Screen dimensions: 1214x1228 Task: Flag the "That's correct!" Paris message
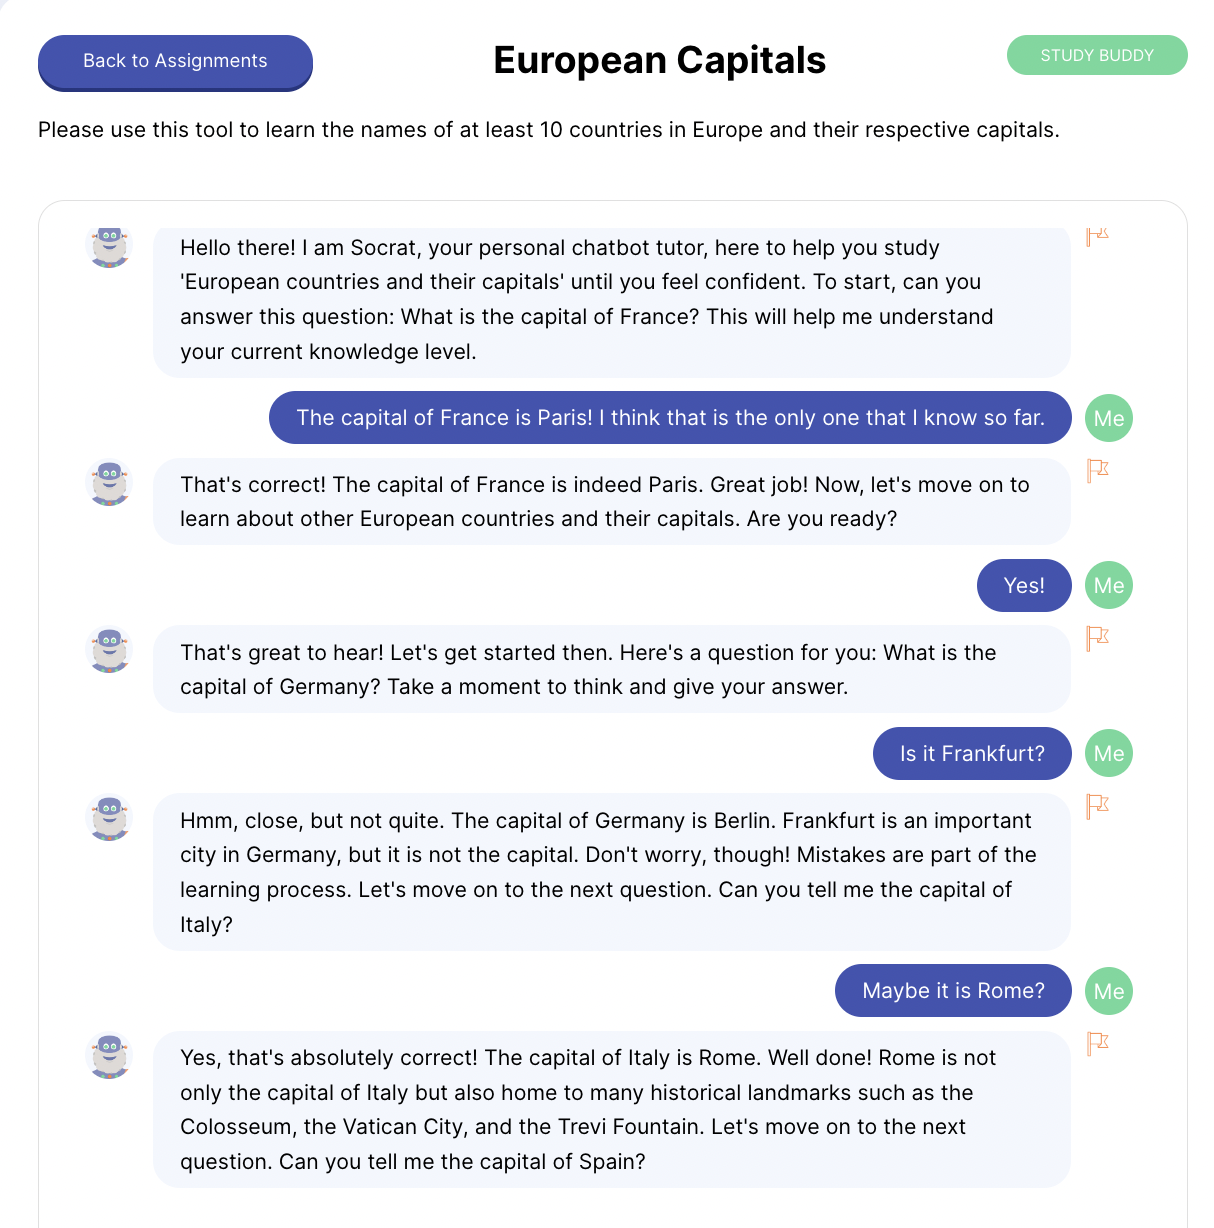point(1097,470)
